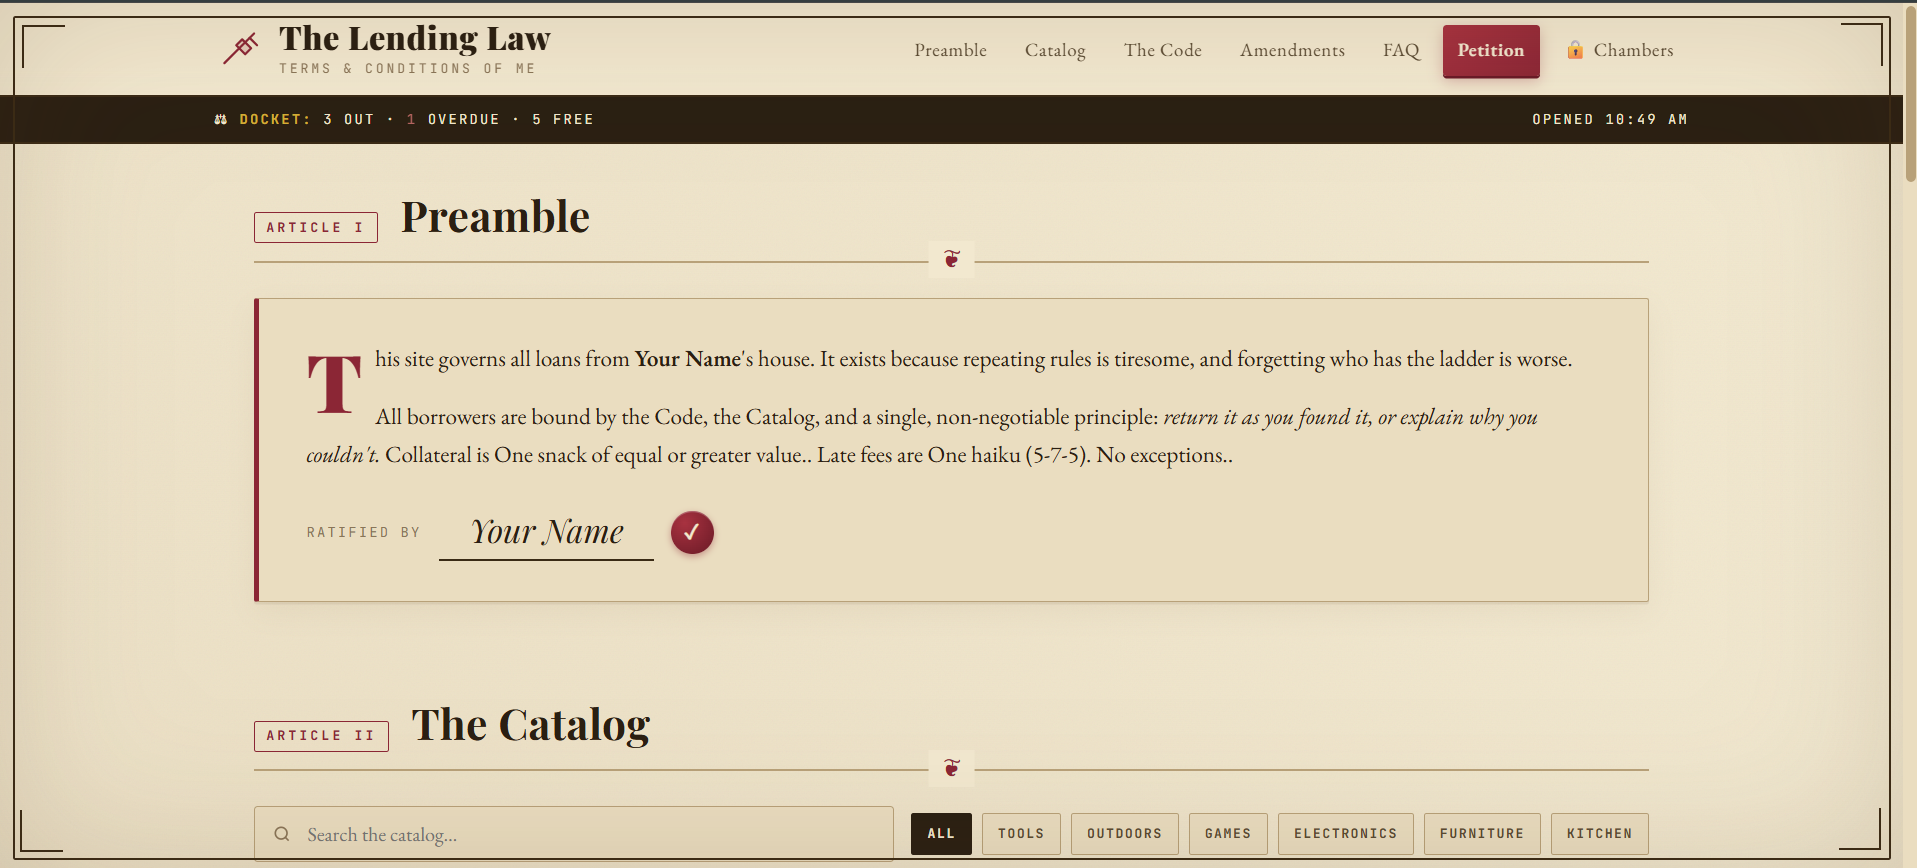Click the '3 OUT' docket count

[349, 119]
